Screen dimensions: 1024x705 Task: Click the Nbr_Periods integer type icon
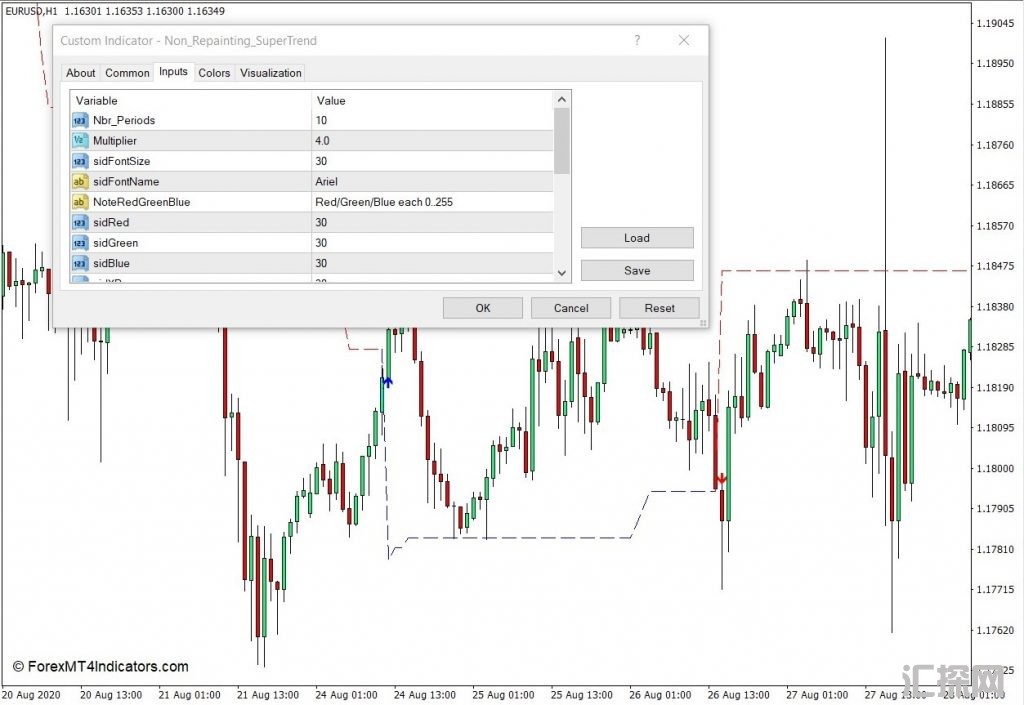click(x=80, y=120)
